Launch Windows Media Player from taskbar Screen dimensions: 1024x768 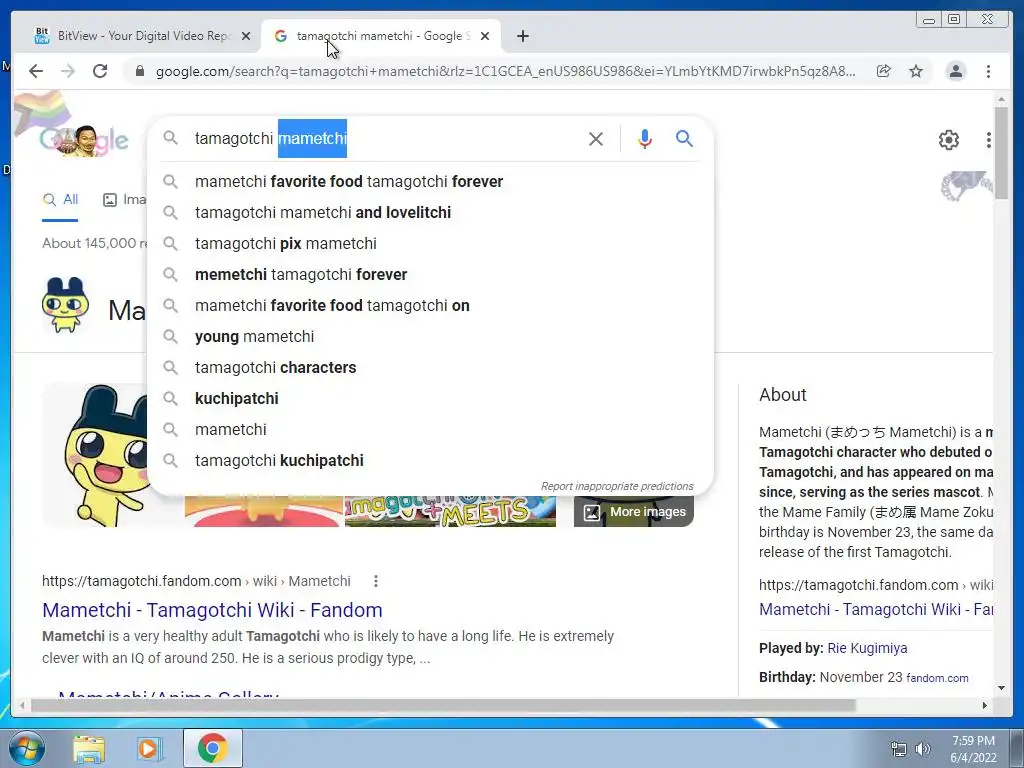[x=148, y=749]
